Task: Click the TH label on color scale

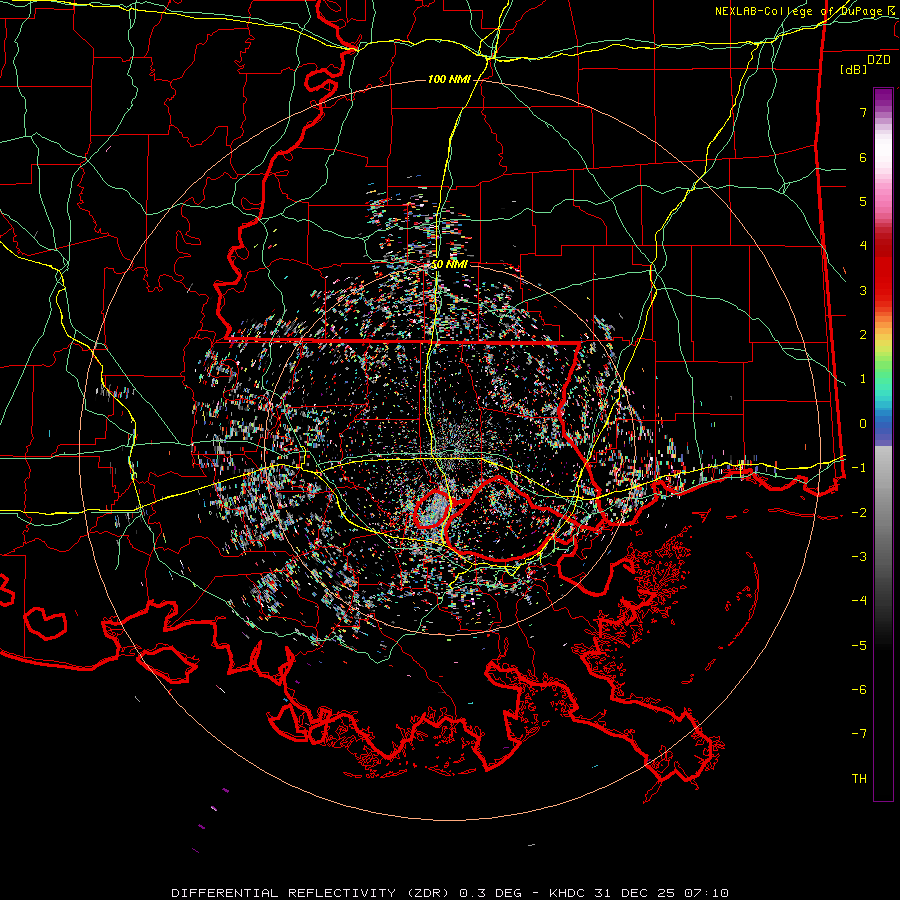Action: 859,778
